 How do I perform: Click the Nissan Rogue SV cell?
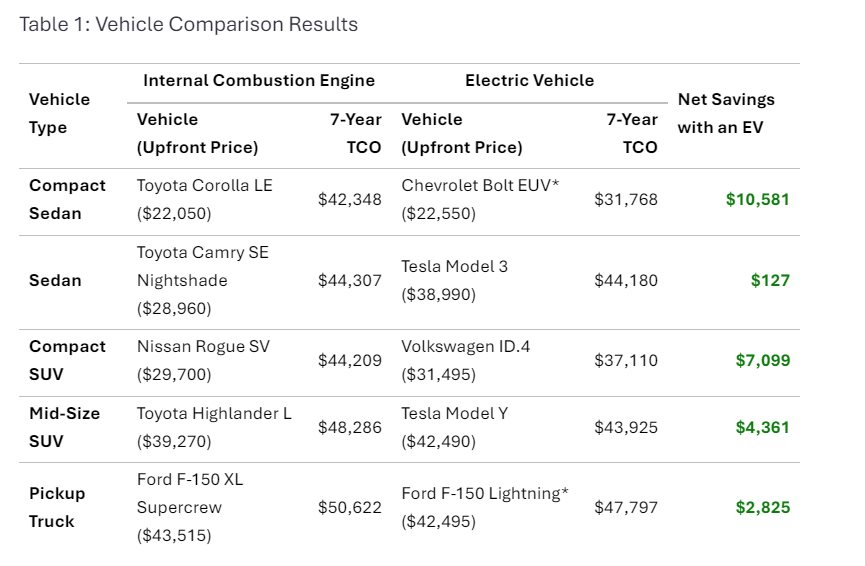[203, 360]
